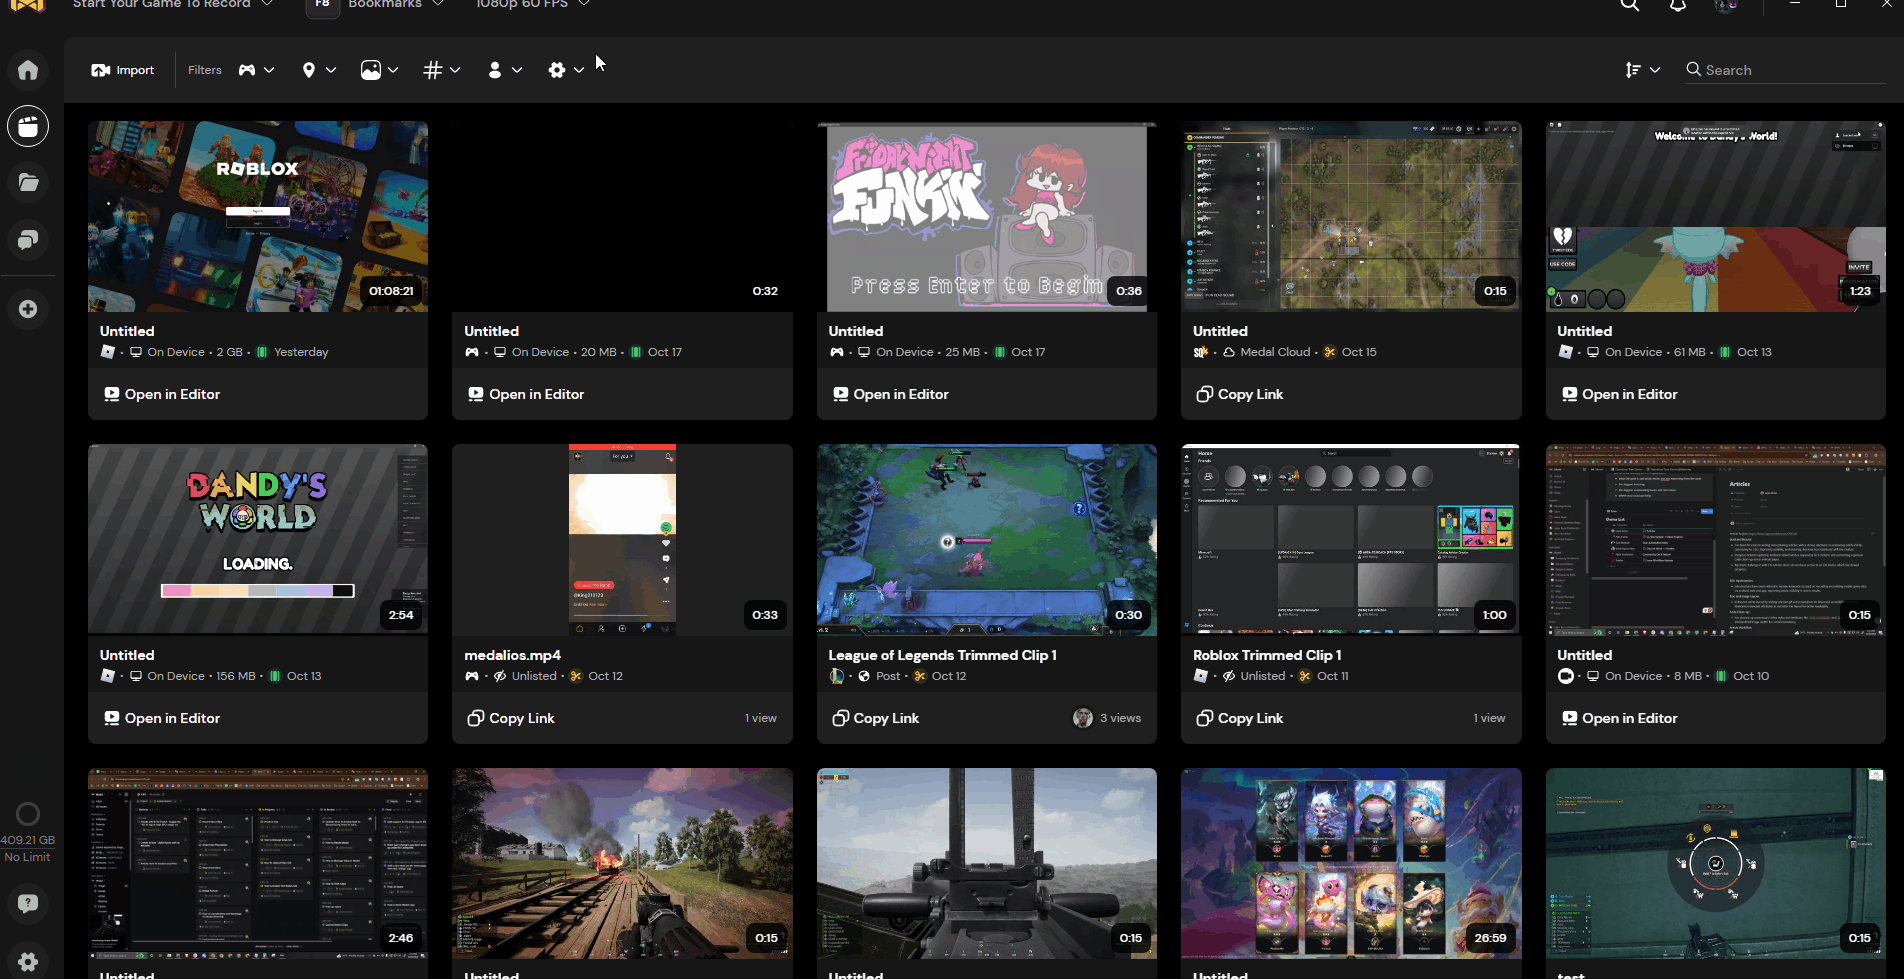Copy link for Roblox Trimmed Clip 1
Screen dimensions: 1904x979
1240,718
